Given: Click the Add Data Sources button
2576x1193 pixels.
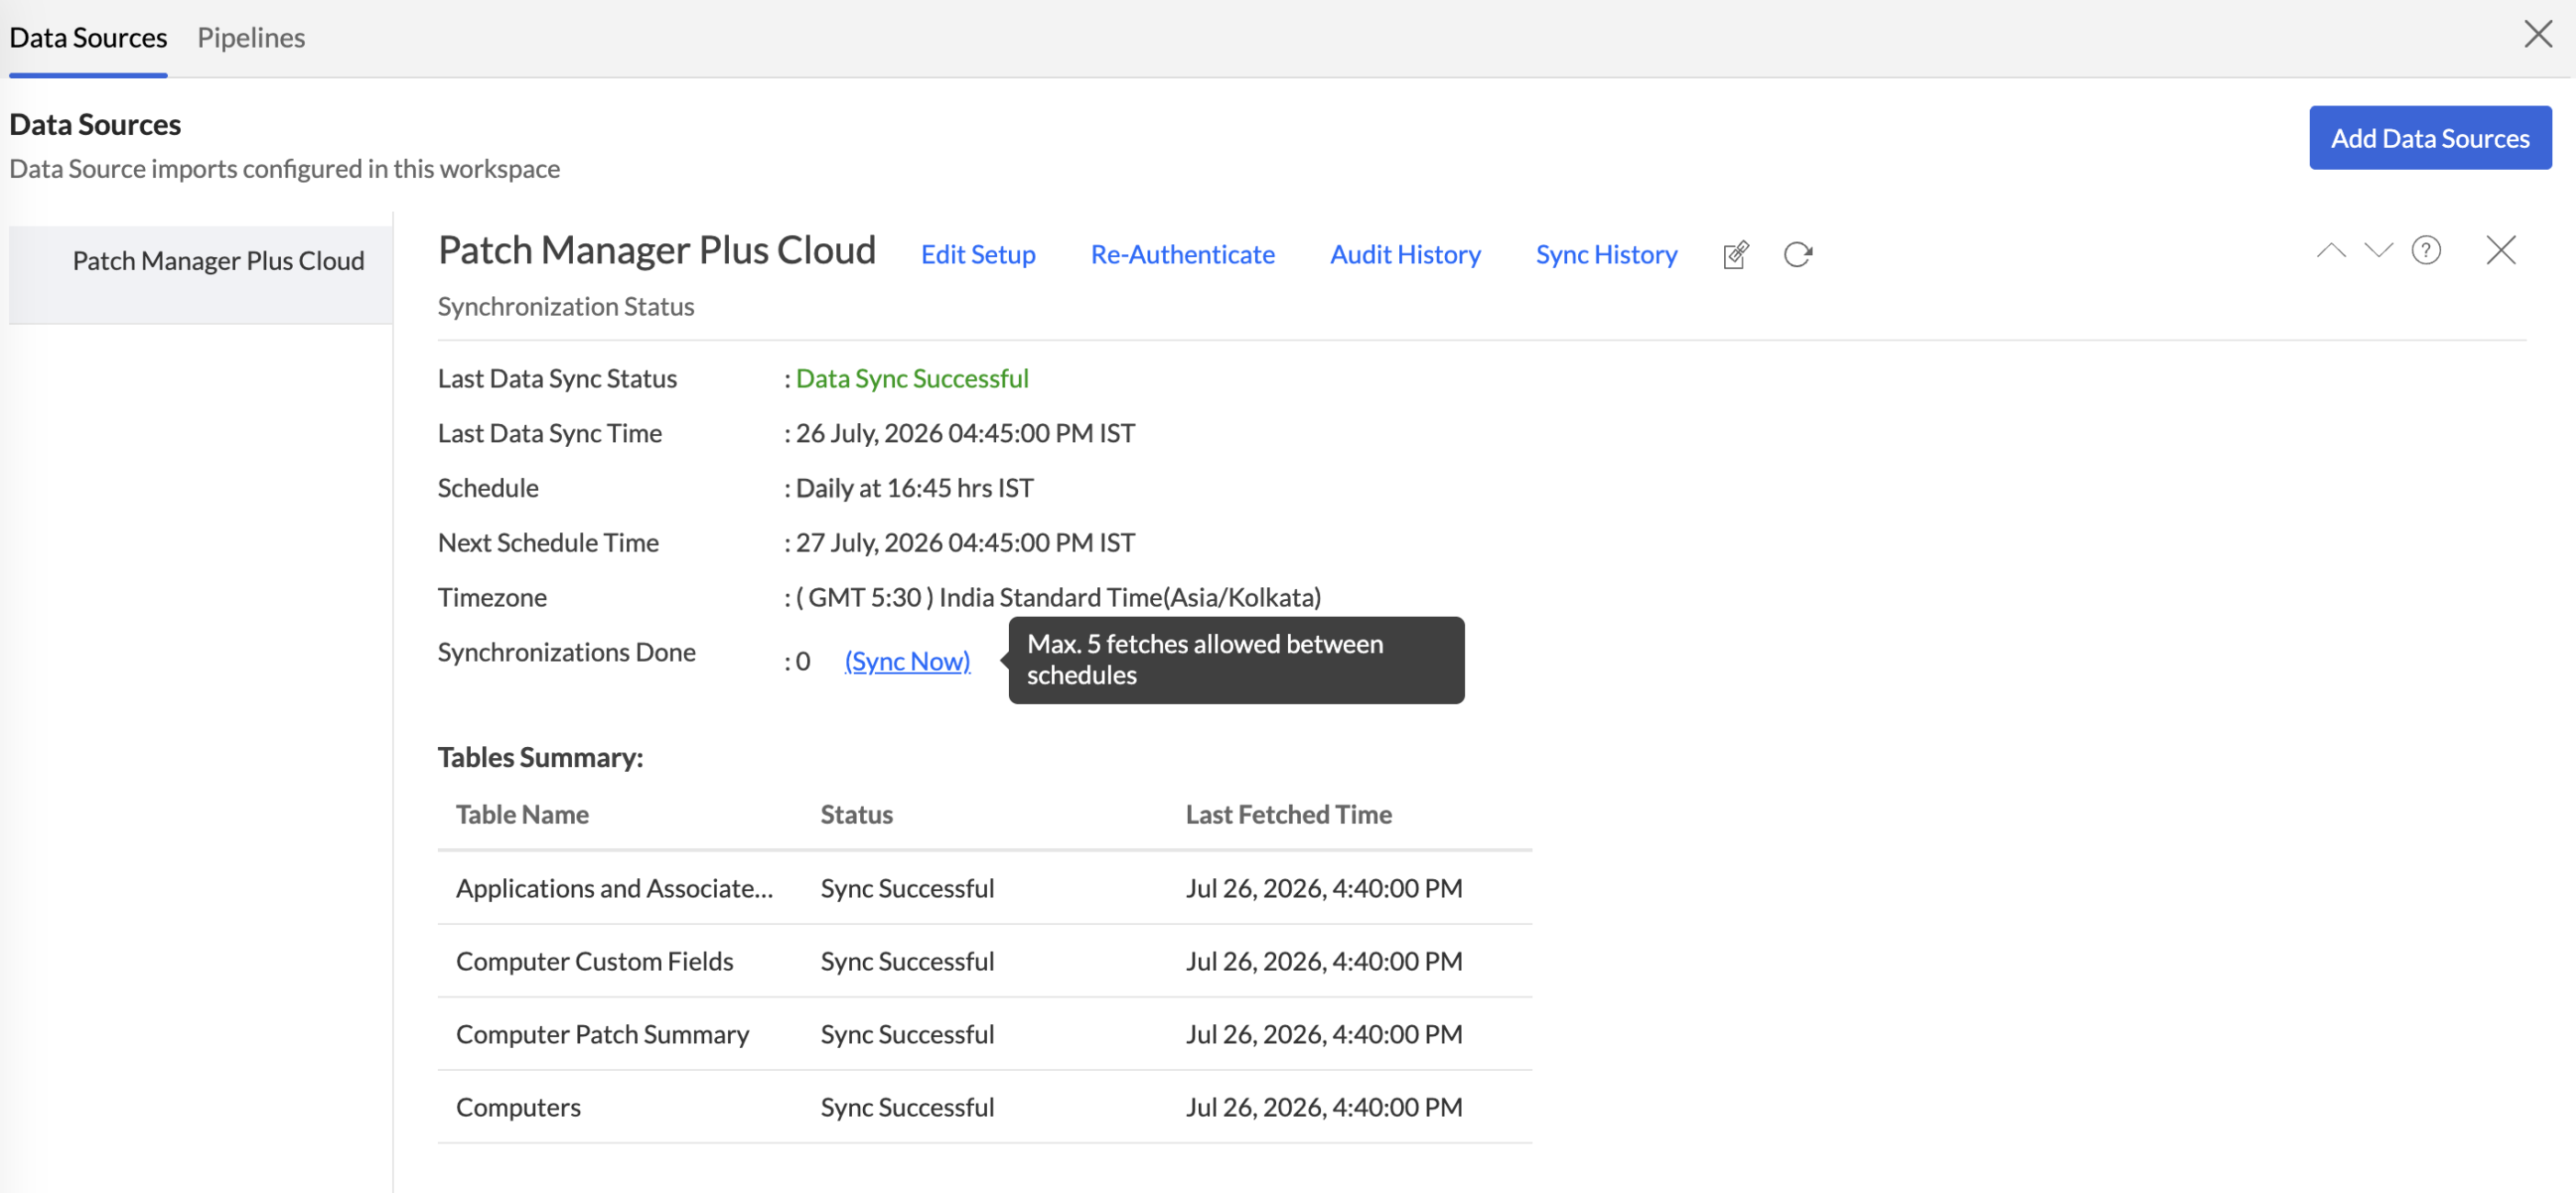Looking at the screenshot, I should [x=2430, y=138].
